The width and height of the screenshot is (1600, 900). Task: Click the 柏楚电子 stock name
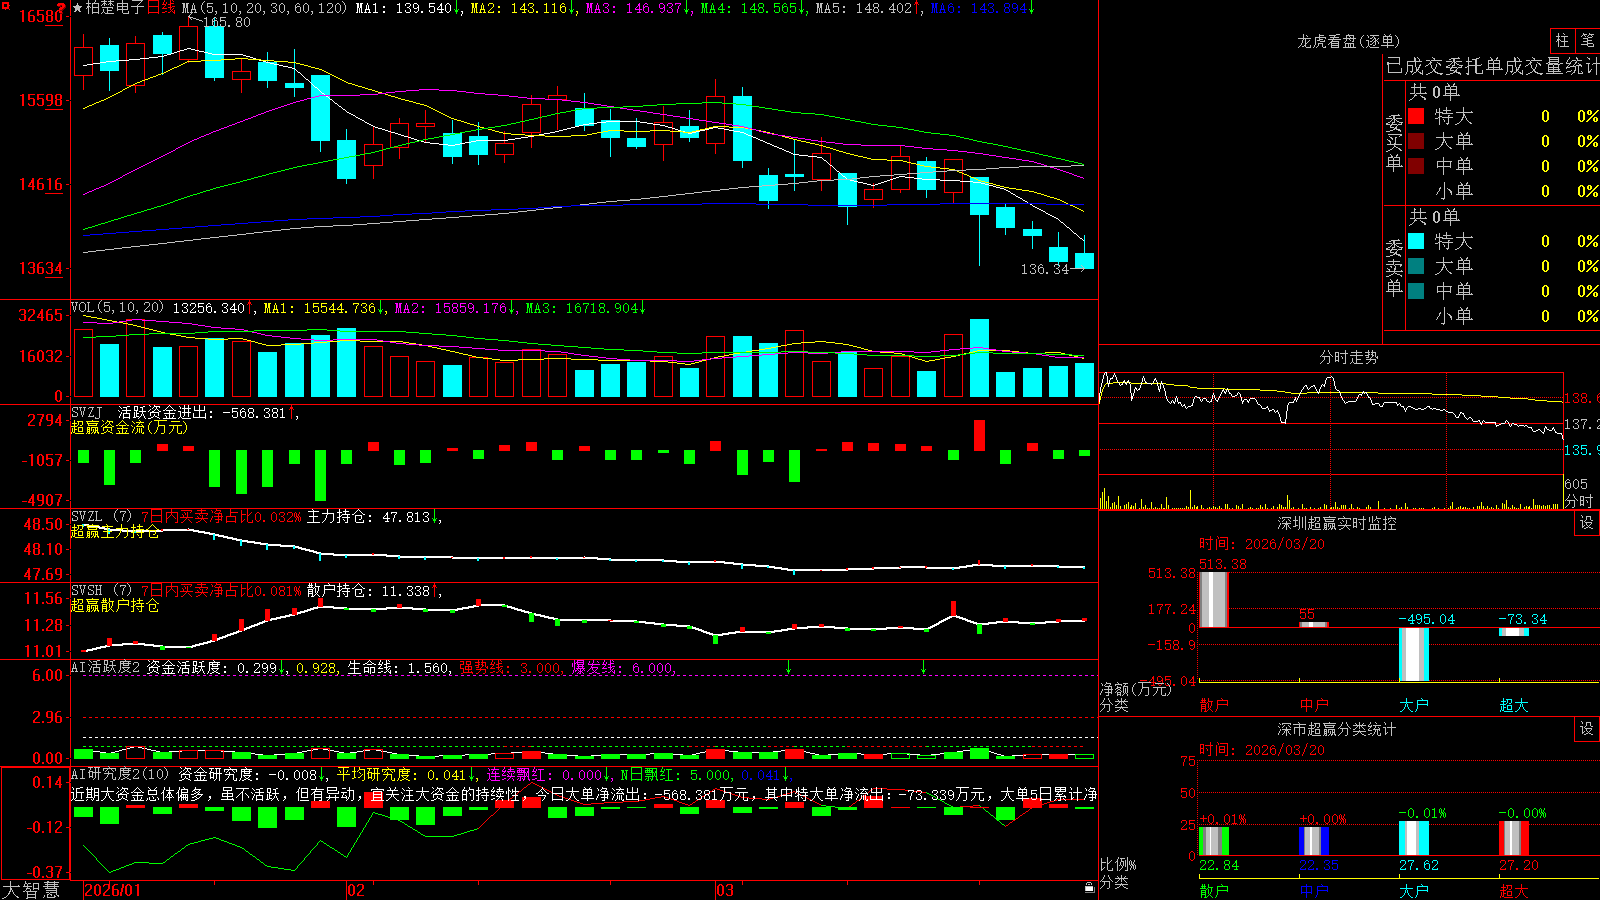click(x=115, y=8)
